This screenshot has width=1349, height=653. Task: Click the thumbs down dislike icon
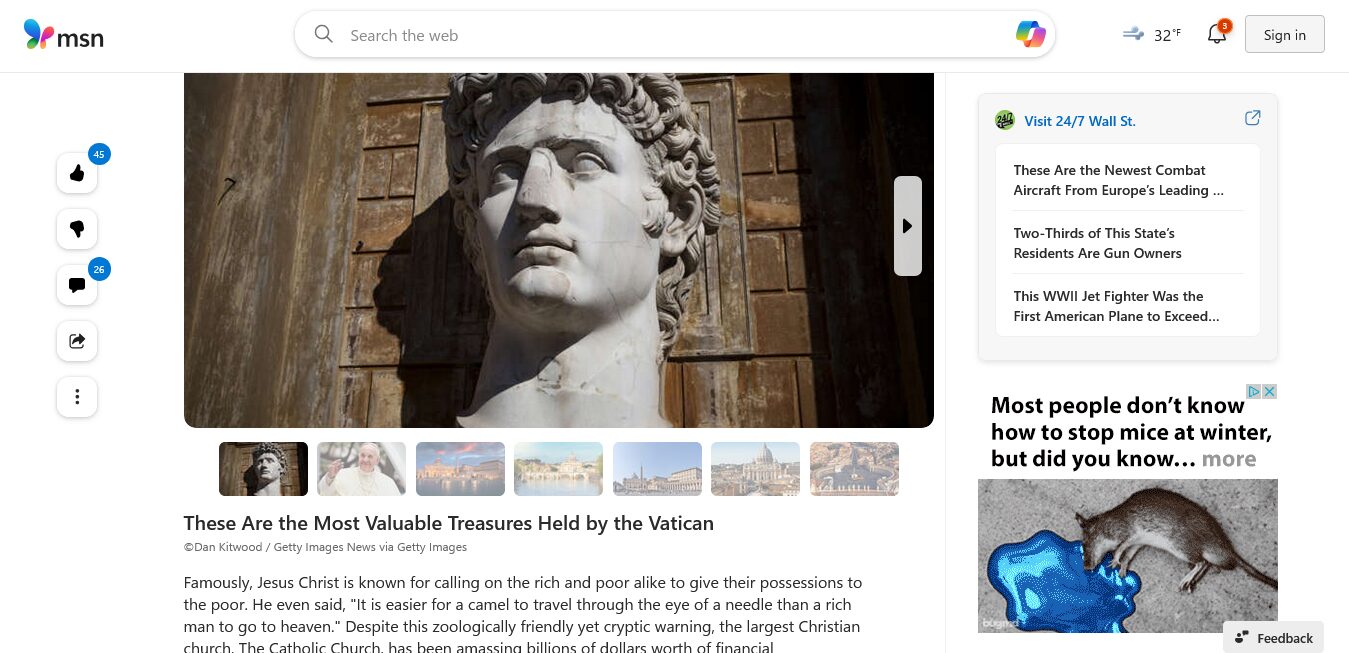click(77, 229)
